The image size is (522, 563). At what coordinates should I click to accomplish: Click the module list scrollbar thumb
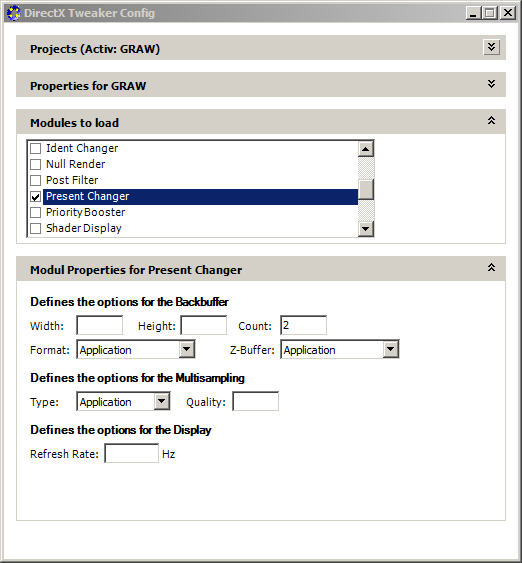(365, 189)
